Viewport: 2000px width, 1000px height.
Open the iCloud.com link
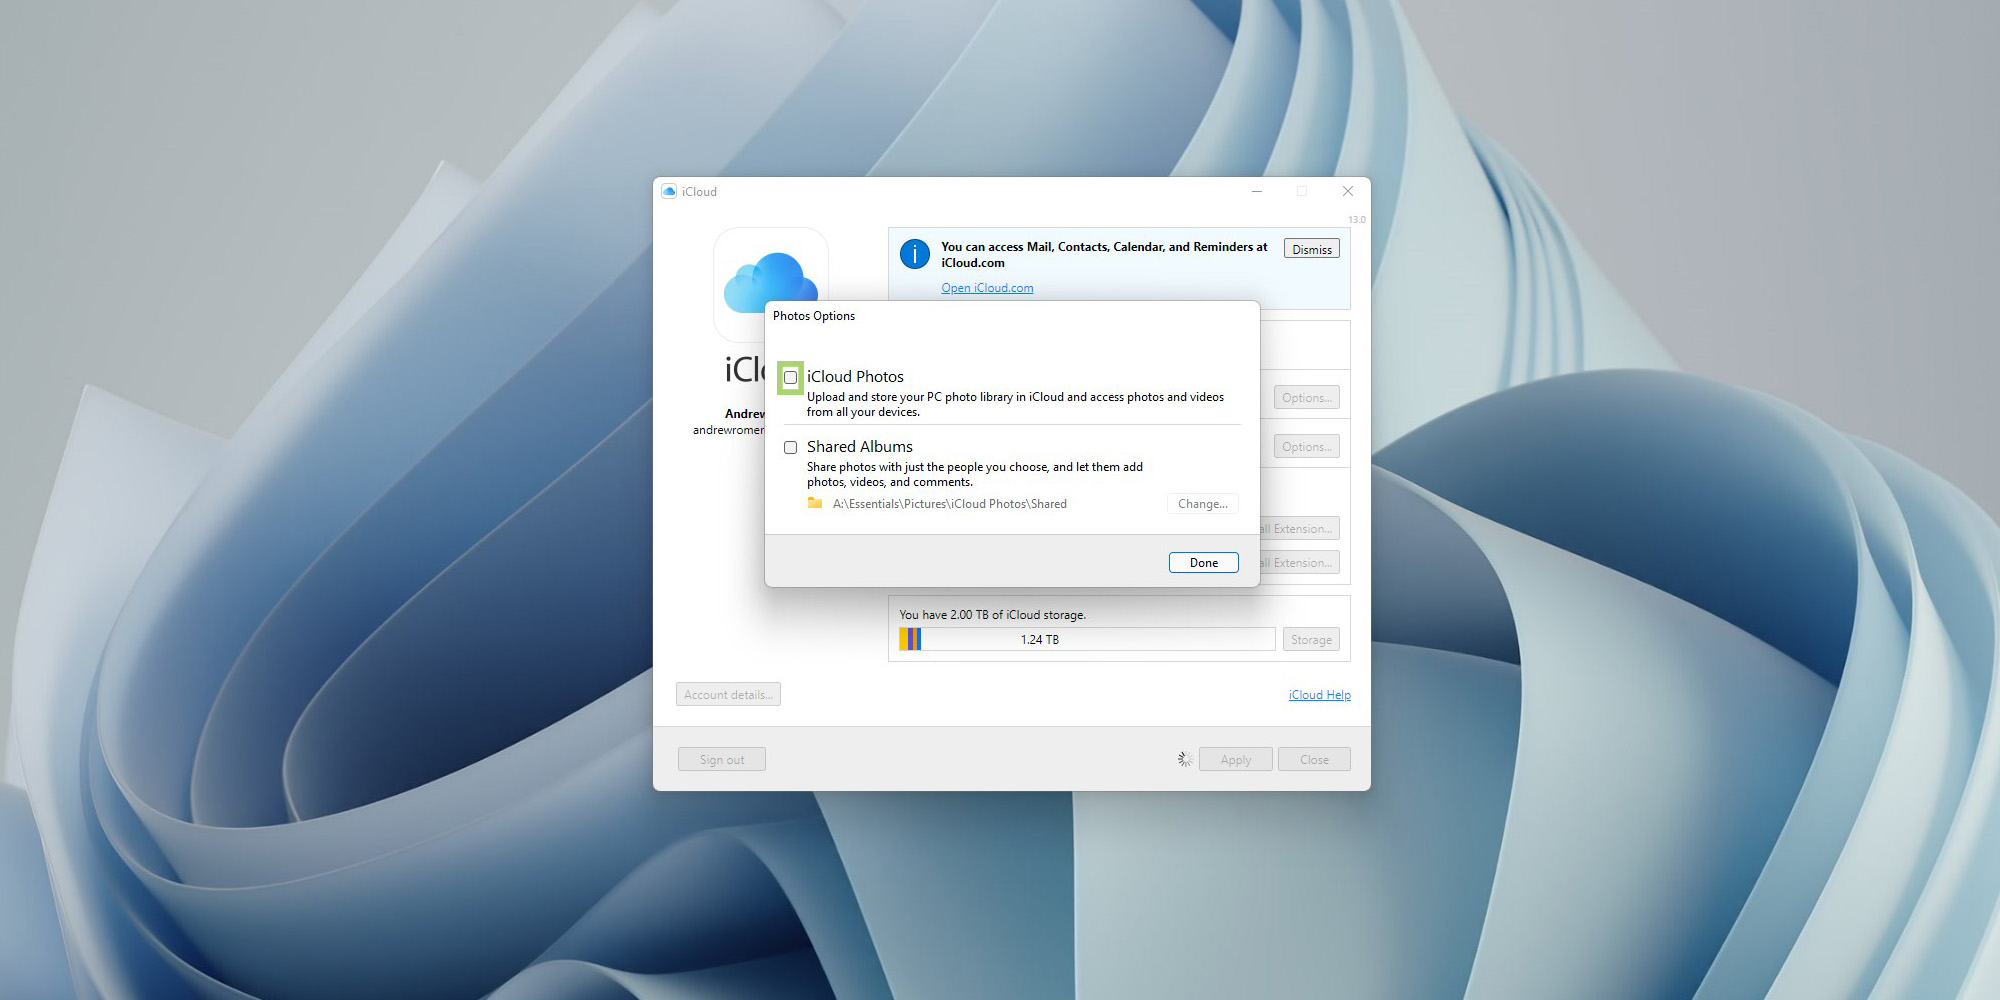(x=987, y=288)
